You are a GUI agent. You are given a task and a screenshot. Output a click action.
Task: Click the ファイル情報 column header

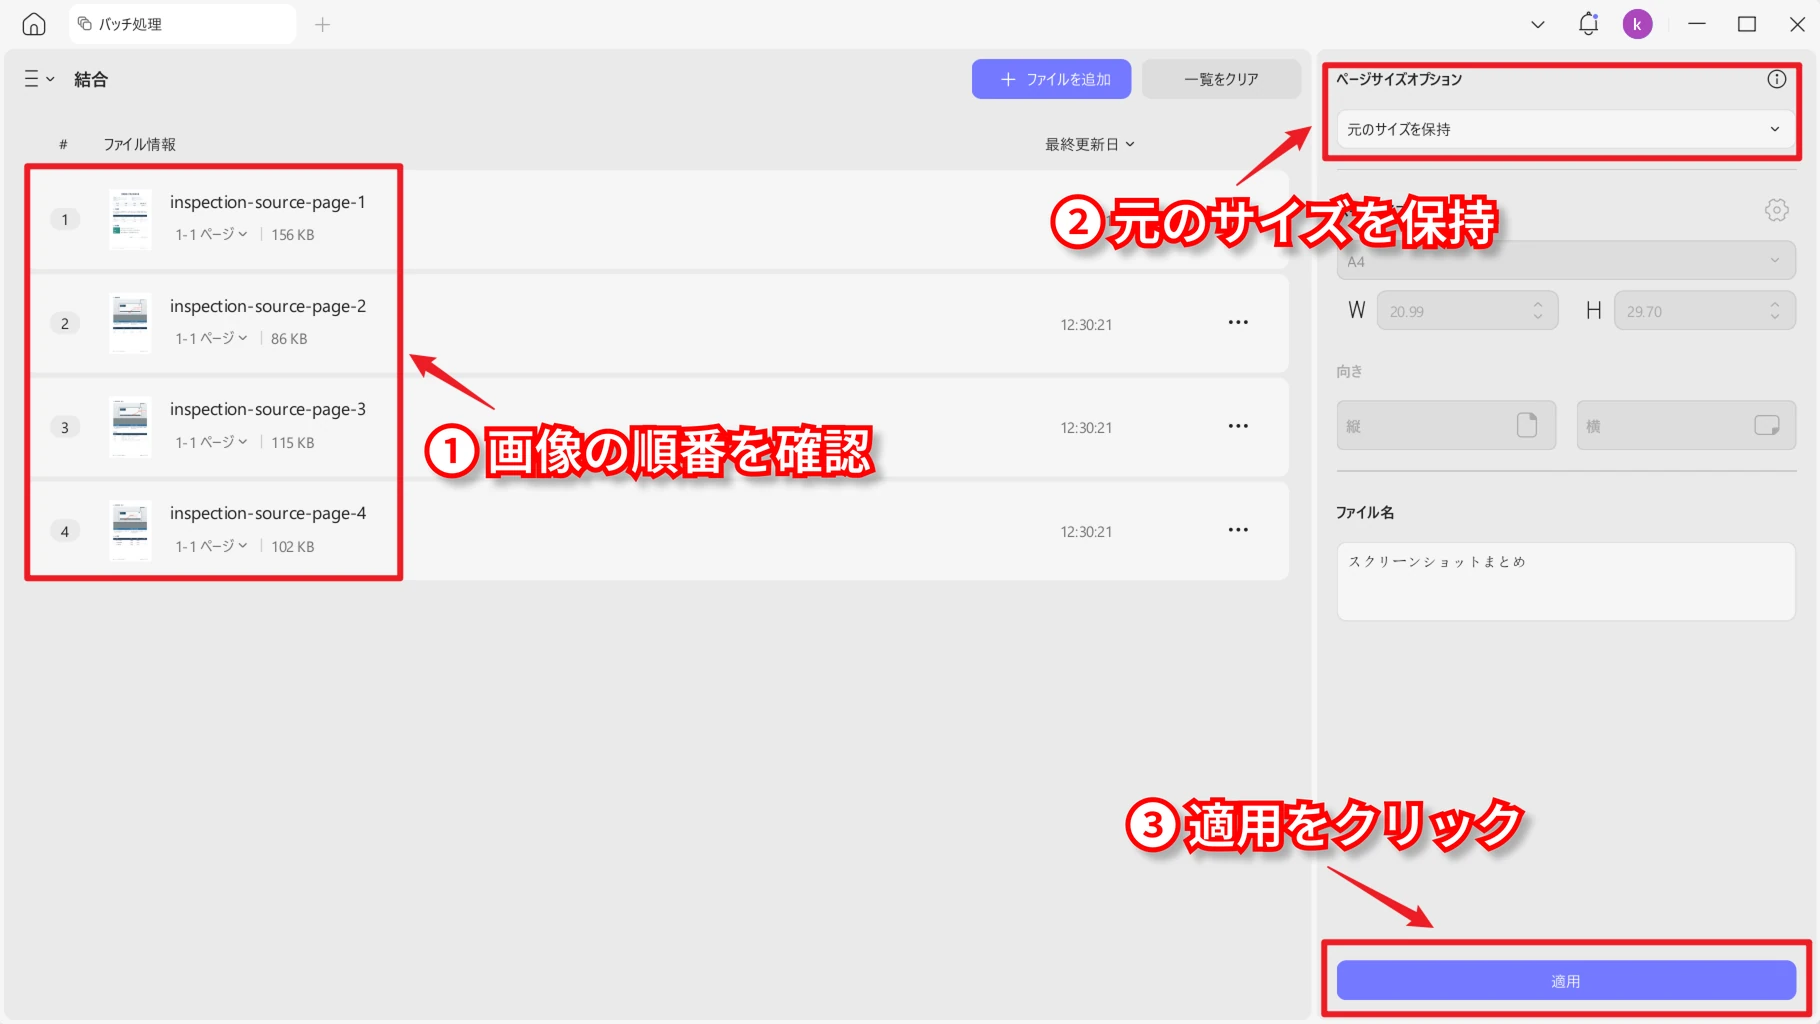[140, 144]
